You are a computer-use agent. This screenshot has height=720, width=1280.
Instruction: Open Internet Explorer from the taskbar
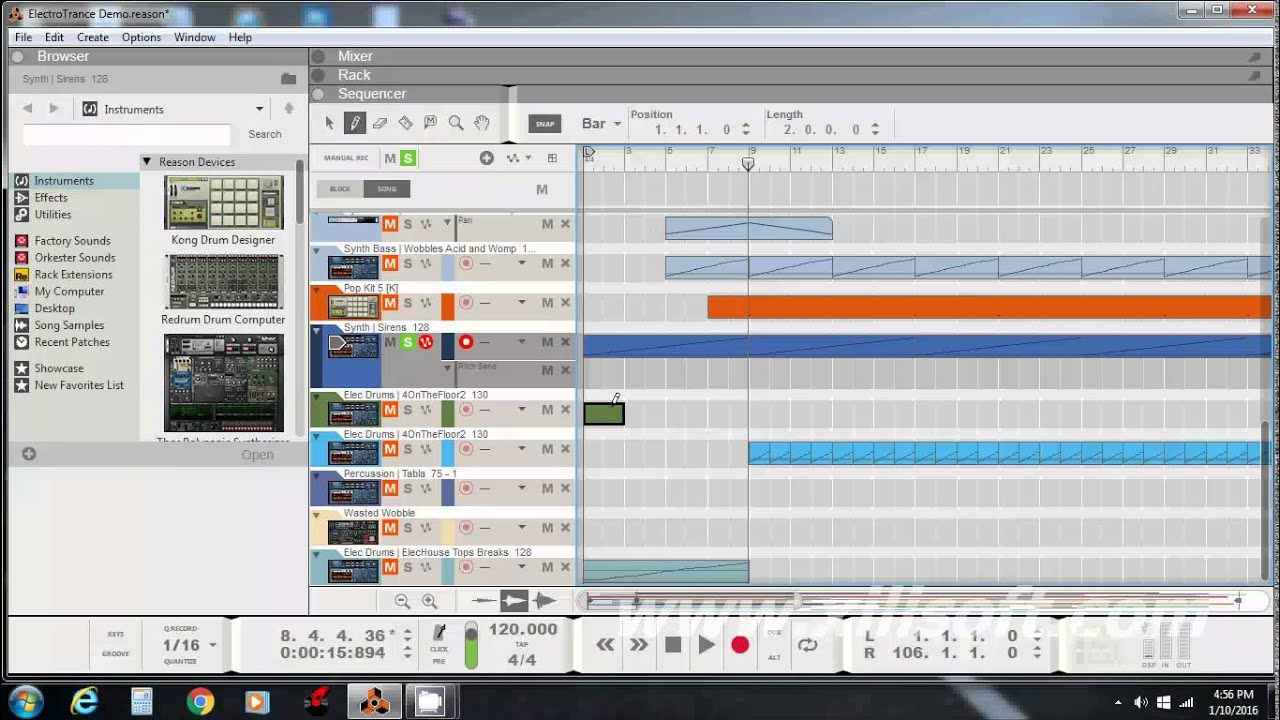click(x=85, y=702)
